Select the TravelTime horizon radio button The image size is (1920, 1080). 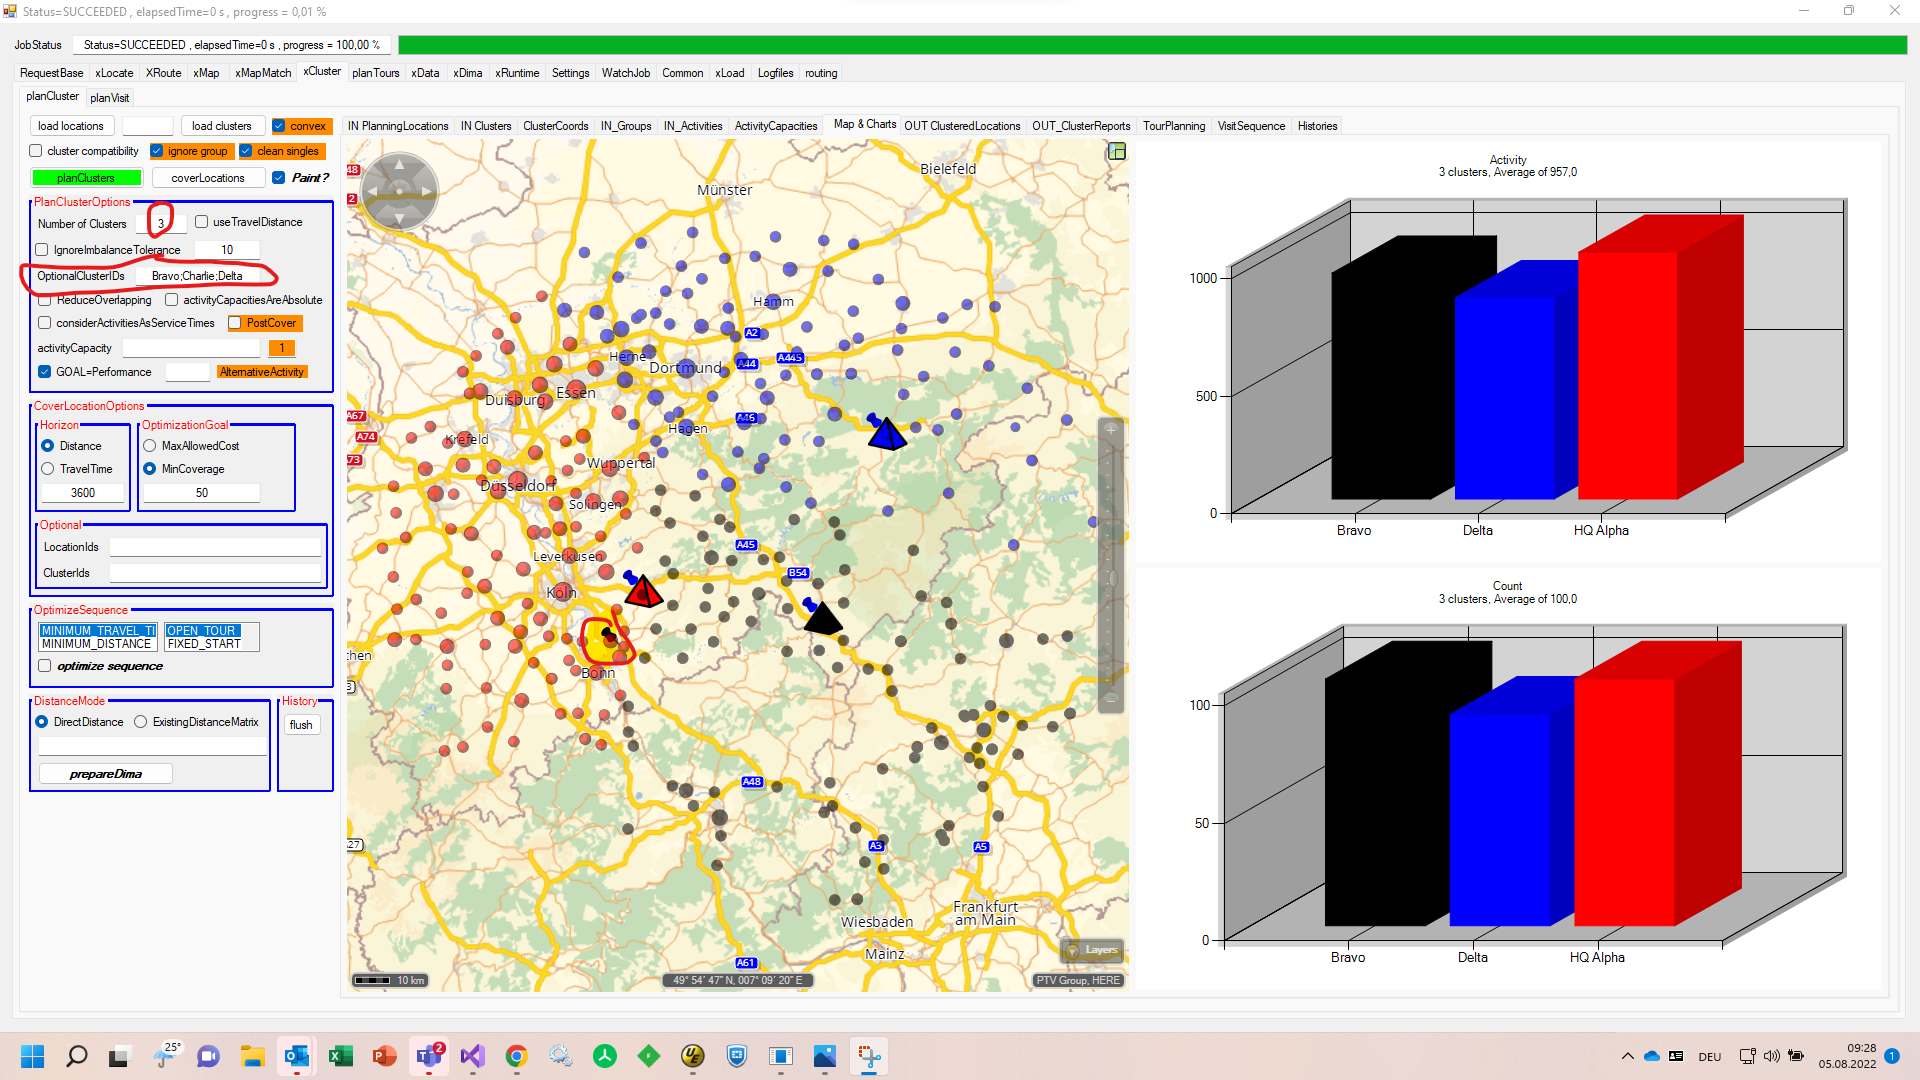tap(48, 469)
